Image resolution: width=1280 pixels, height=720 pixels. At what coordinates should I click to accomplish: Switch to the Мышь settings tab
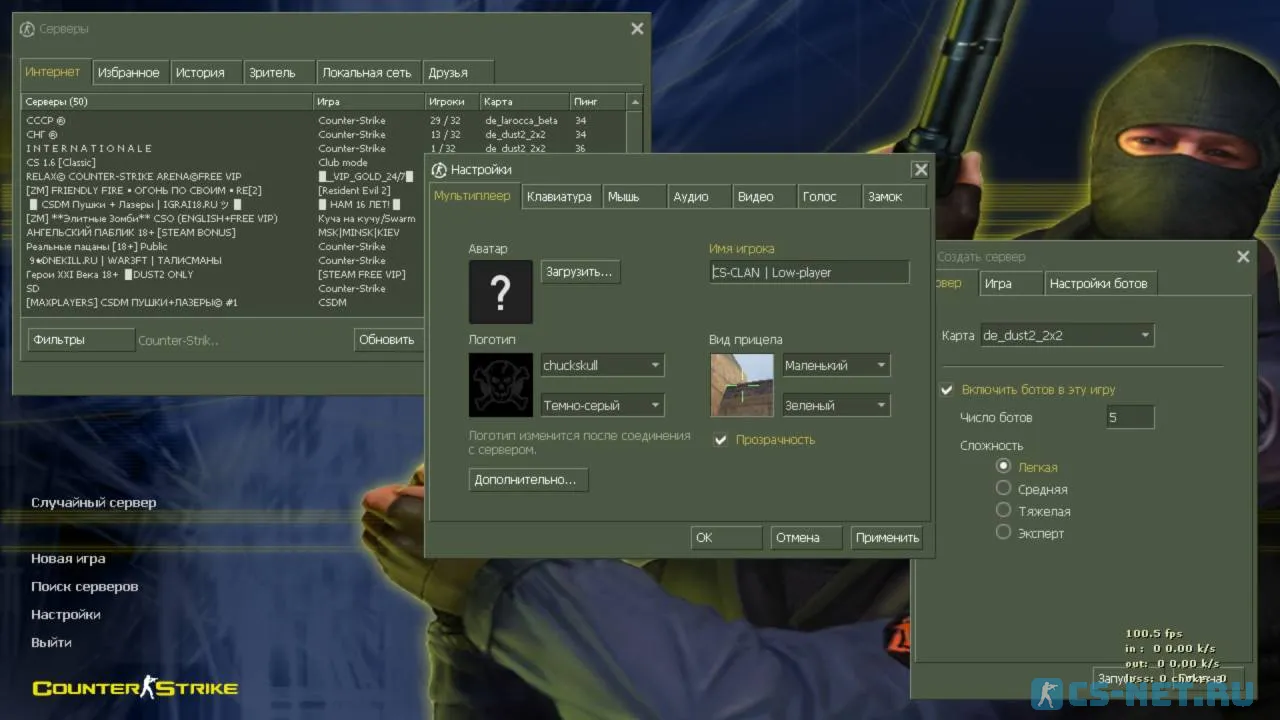pos(634,197)
